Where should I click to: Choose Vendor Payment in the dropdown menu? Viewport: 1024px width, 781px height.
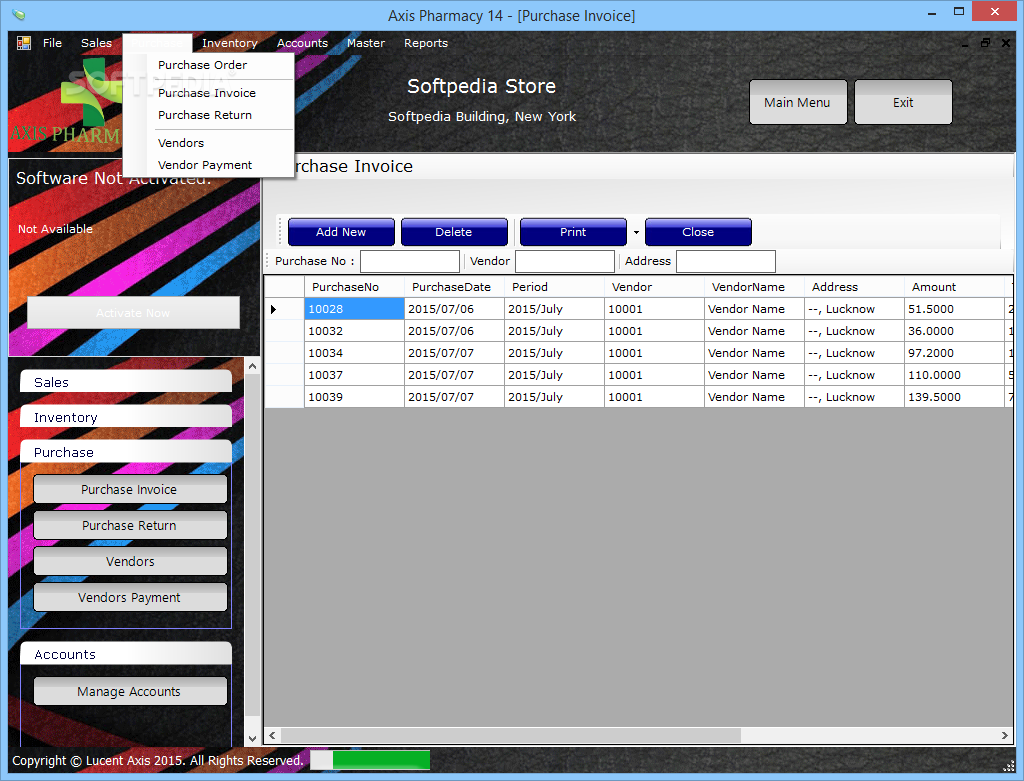[209, 165]
